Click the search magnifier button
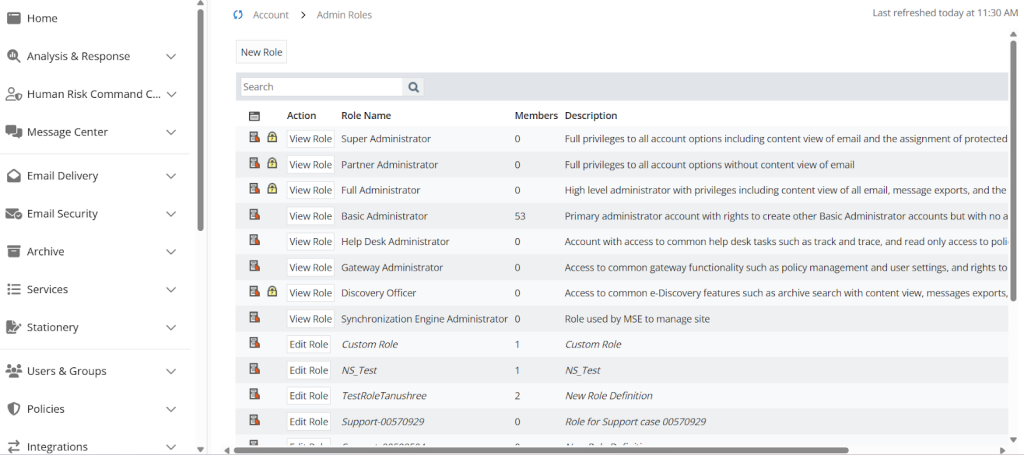The width and height of the screenshot is (1024, 455). click(413, 87)
